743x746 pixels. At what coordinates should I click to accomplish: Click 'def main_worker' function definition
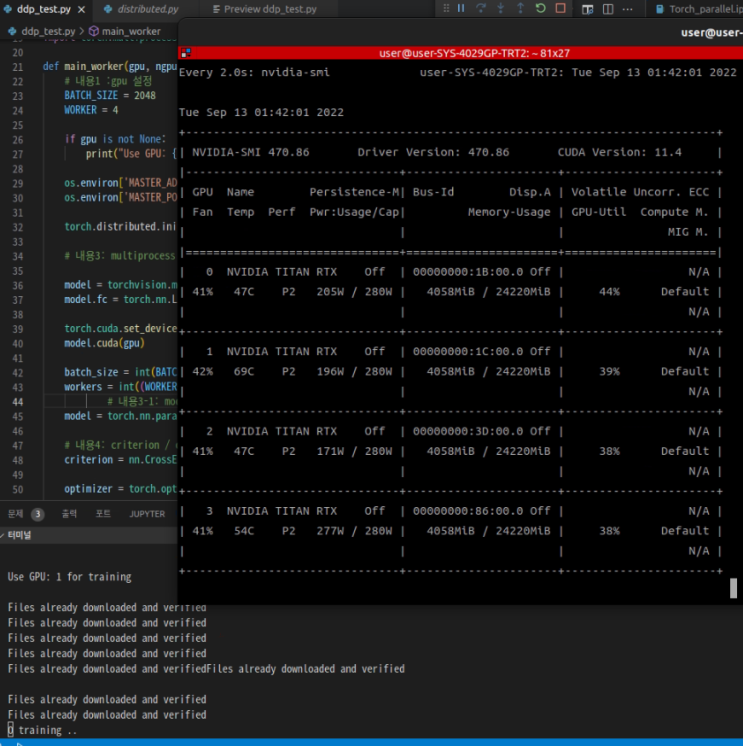(x=110, y=66)
